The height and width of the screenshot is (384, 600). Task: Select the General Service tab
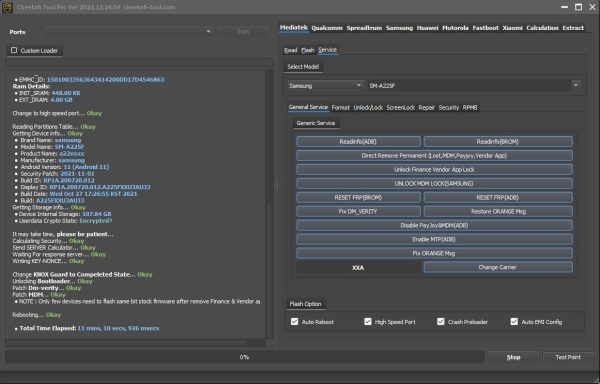click(x=308, y=107)
